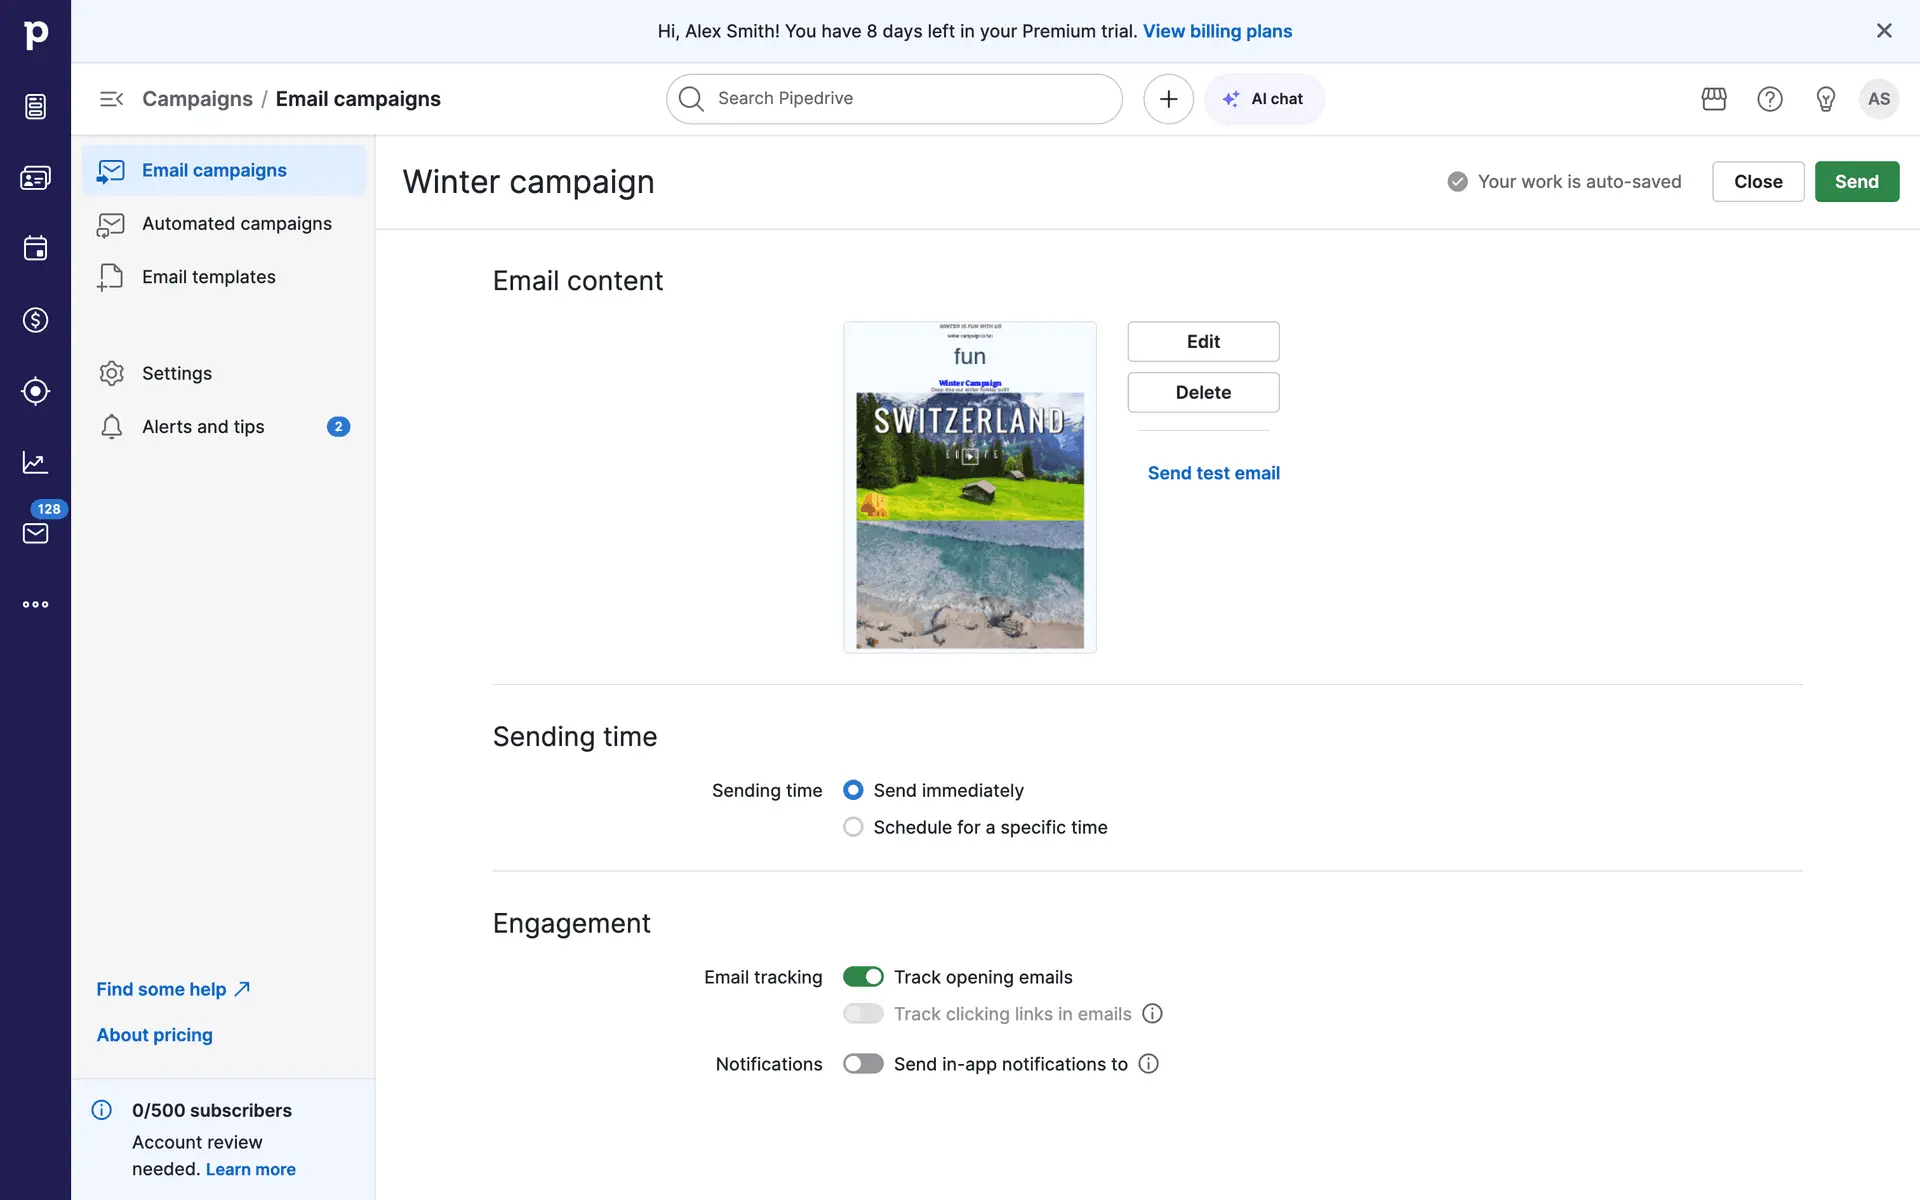1920x1200 pixels.
Task: Expand the three-dots More menu in sidebar
Action: 35,604
